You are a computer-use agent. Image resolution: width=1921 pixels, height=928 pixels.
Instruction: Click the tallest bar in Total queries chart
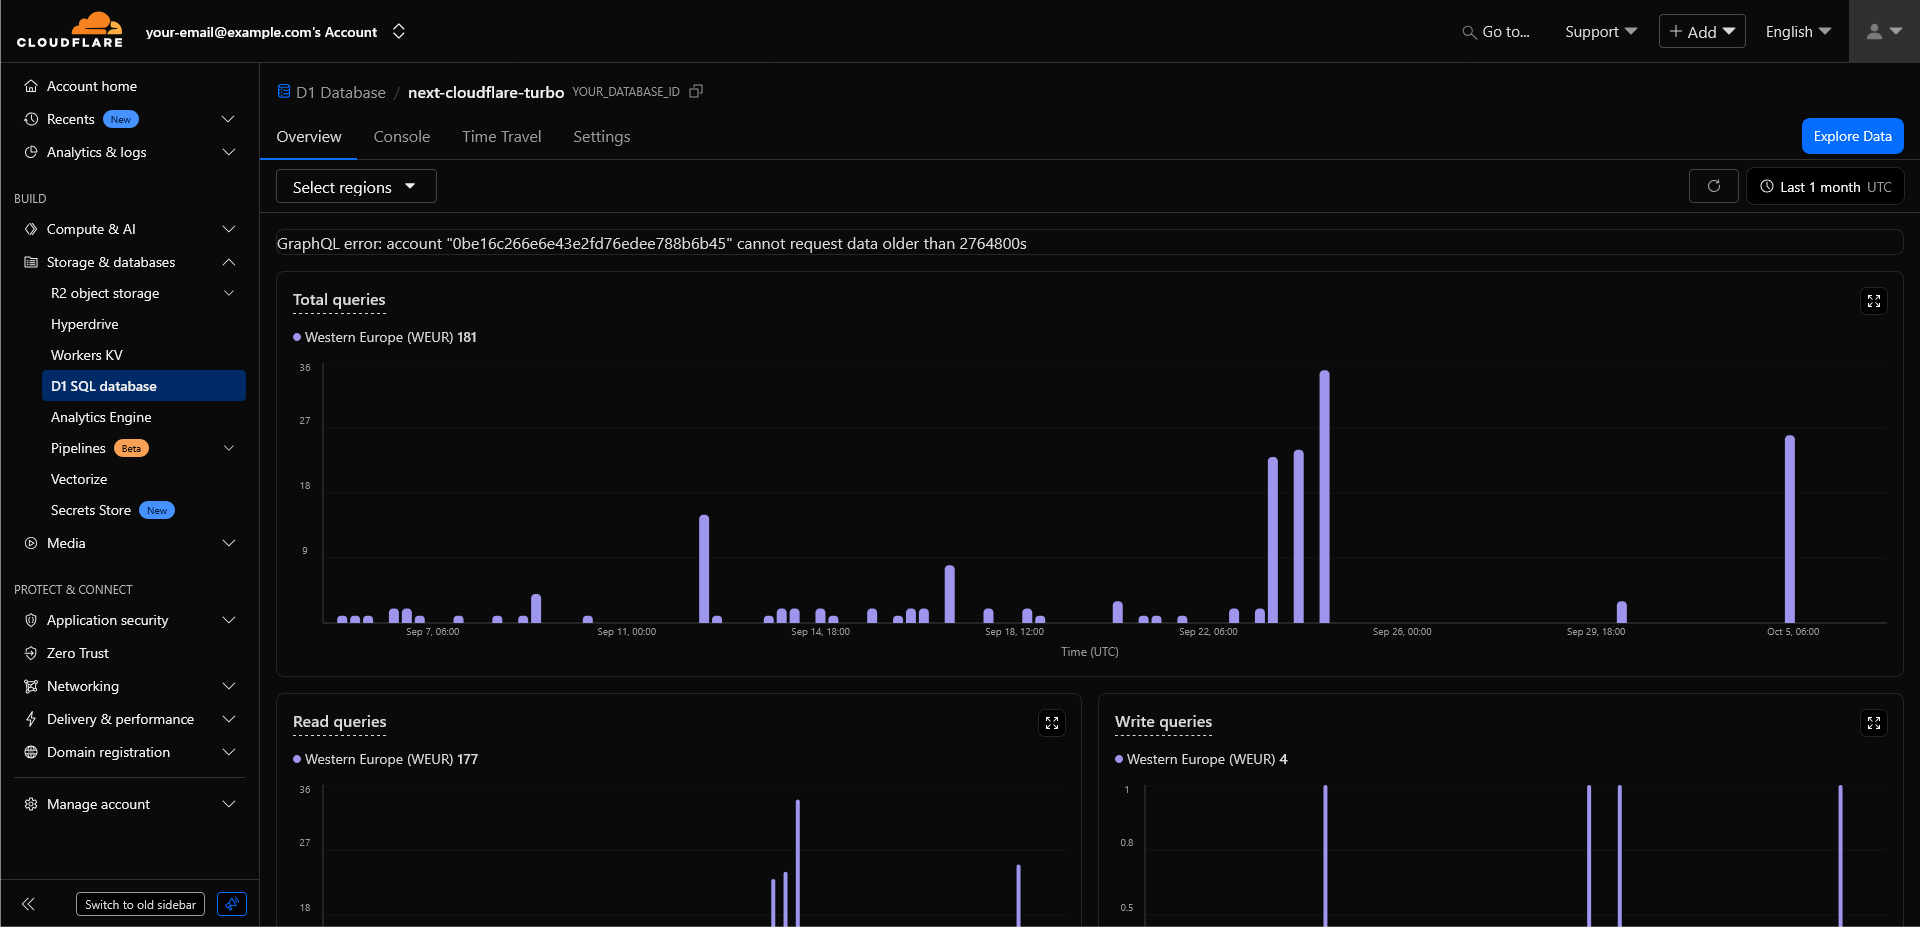click(1324, 496)
